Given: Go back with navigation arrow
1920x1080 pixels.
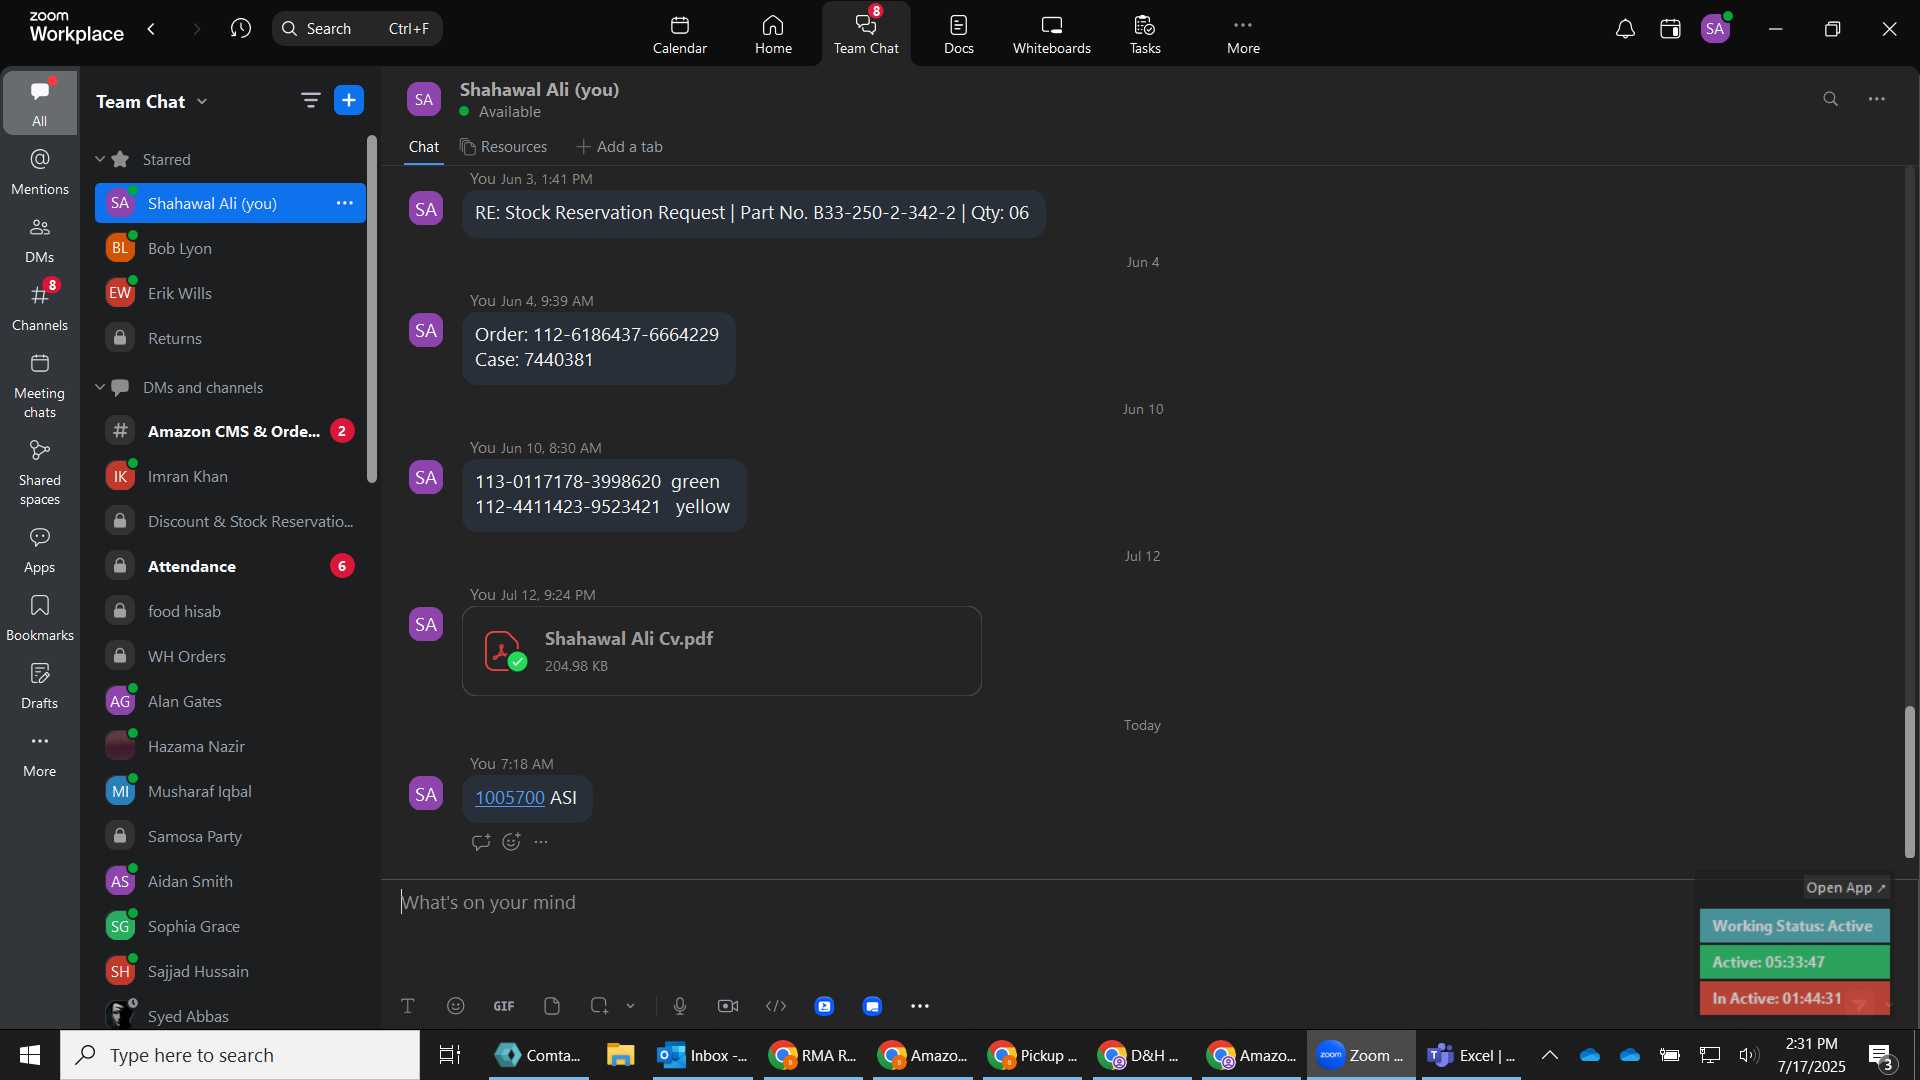Looking at the screenshot, I should [x=151, y=28].
